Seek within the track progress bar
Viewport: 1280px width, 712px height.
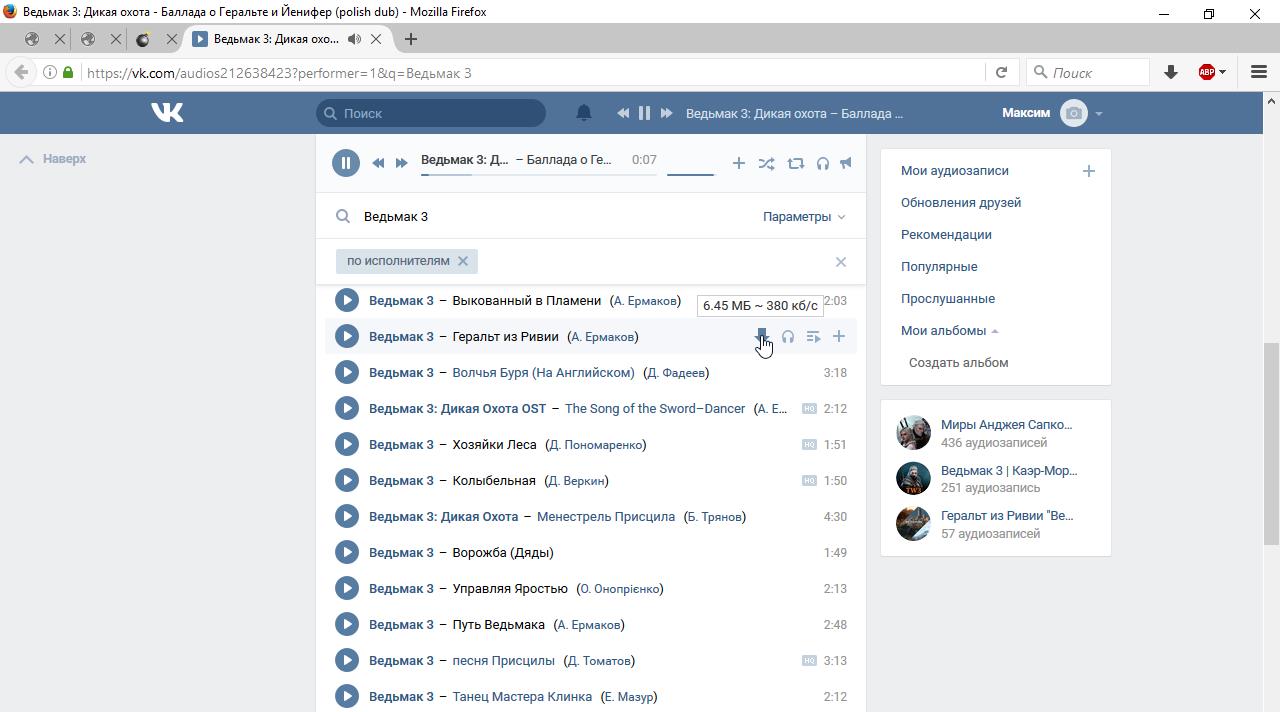[539, 174]
